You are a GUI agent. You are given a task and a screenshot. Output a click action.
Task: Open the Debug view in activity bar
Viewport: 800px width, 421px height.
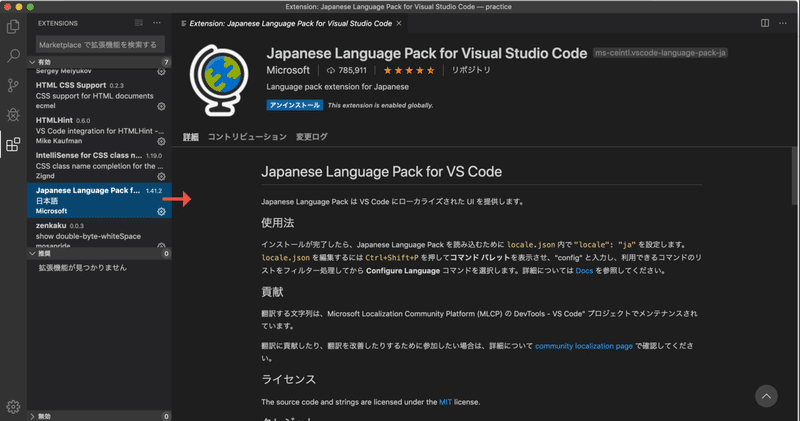(x=13, y=114)
